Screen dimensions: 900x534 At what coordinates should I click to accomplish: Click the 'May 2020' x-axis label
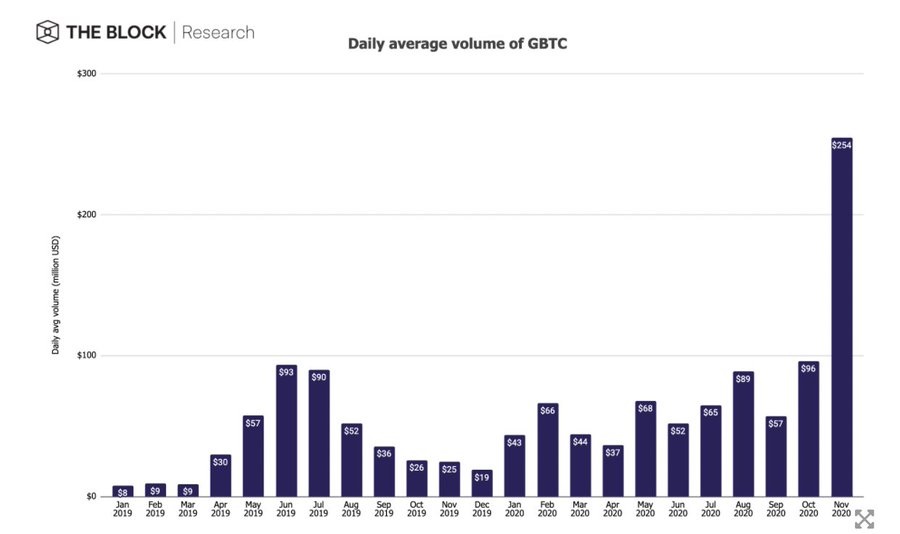tap(645, 509)
